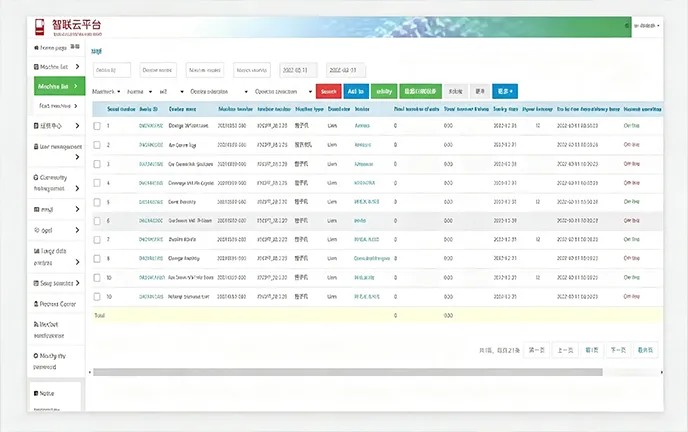
Task: Click the Device ID search field
Action: (112, 70)
